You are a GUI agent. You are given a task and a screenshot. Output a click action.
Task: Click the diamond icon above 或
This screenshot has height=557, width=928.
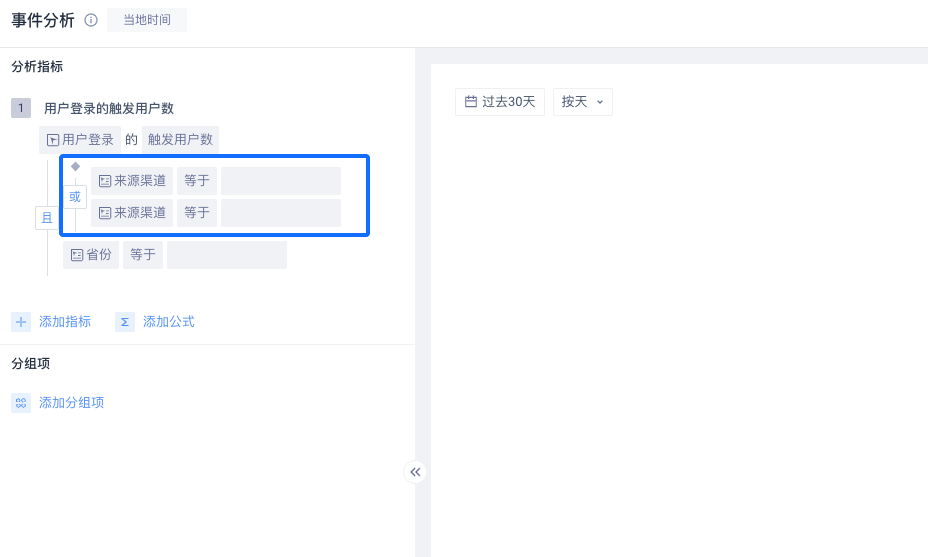pyautogui.click(x=75, y=166)
